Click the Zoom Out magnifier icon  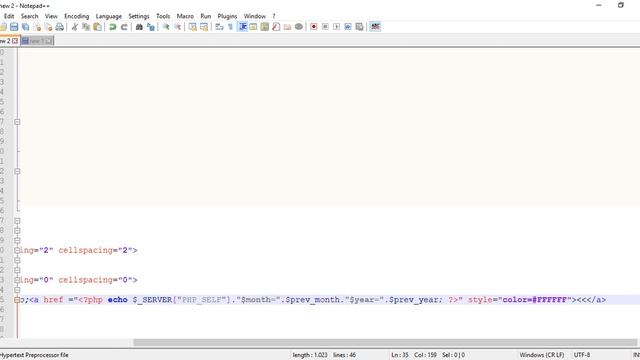click(x=178, y=27)
